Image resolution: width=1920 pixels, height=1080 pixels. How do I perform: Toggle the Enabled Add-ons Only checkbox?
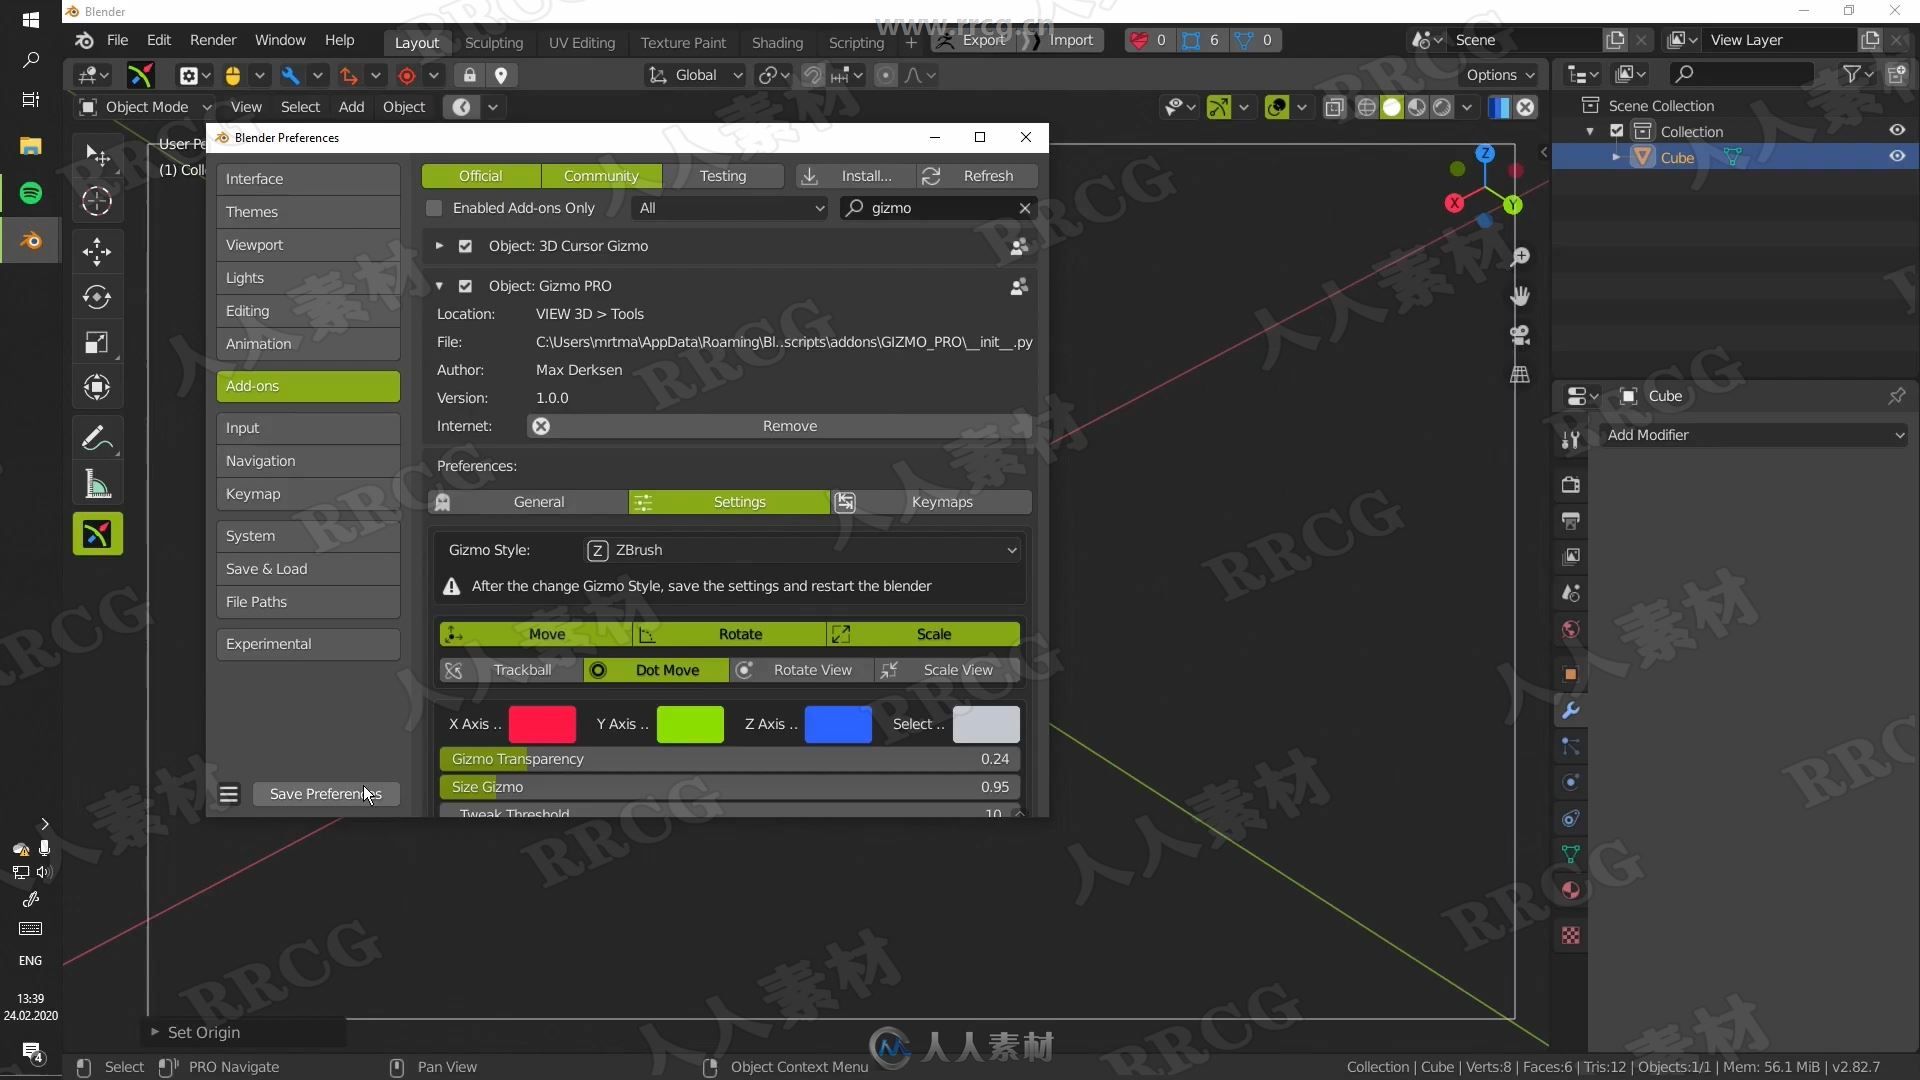434,207
